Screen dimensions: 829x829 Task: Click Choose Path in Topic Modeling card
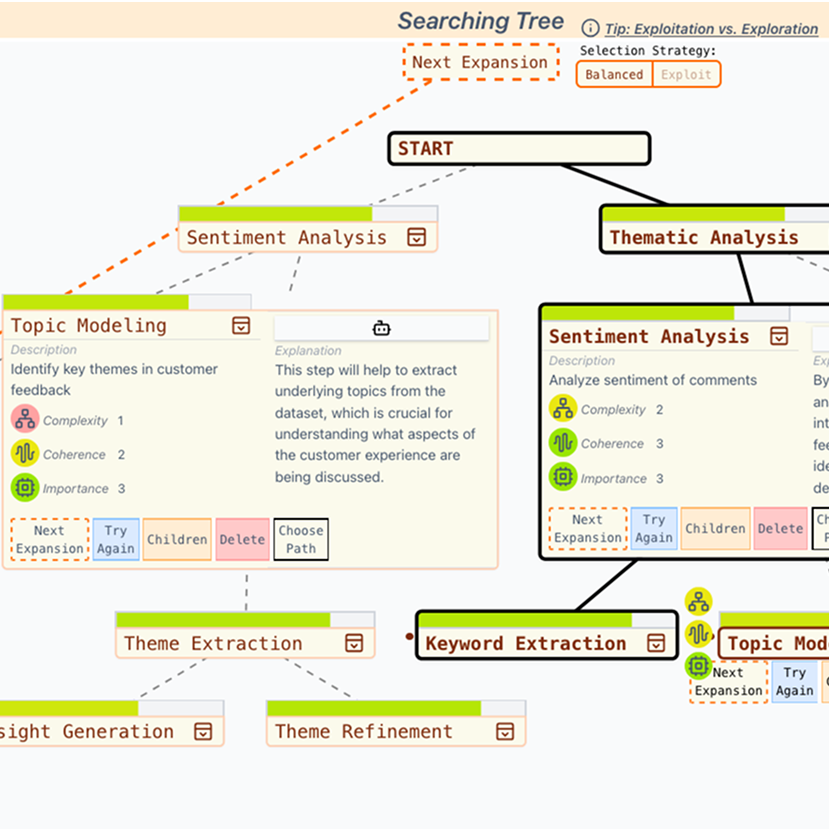click(301, 539)
